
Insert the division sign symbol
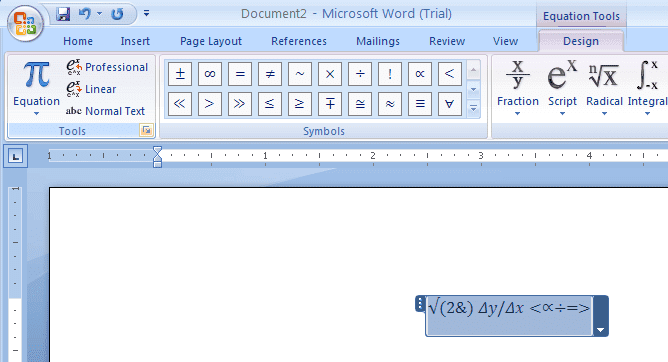click(360, 74)
